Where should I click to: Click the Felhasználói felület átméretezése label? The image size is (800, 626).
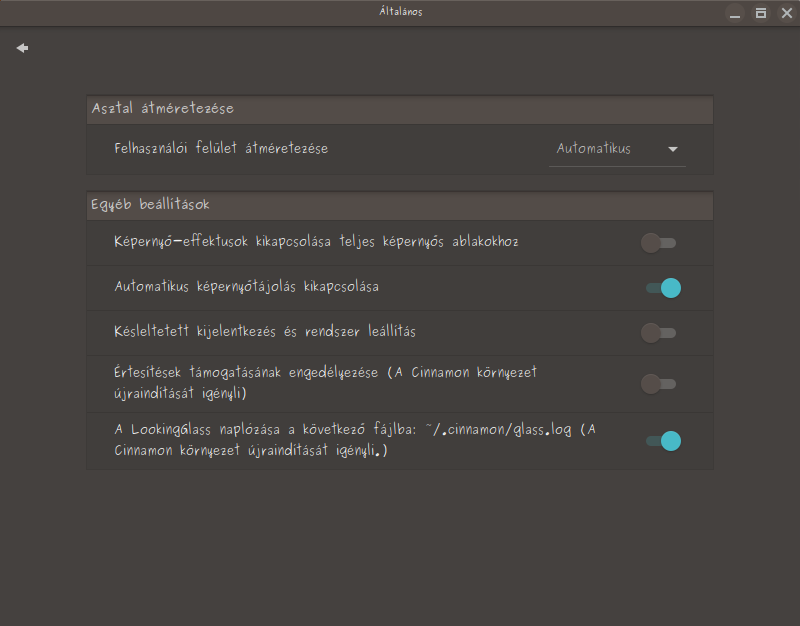tap(221, 148)
